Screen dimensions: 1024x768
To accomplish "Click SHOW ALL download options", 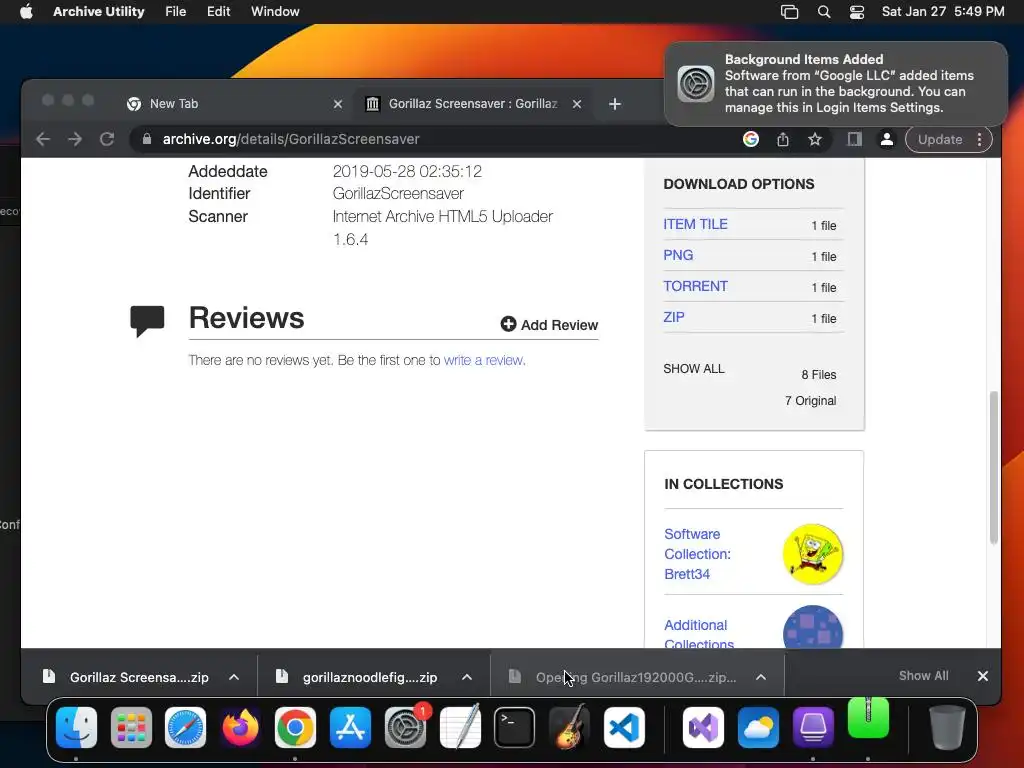I will click(694, 369).
